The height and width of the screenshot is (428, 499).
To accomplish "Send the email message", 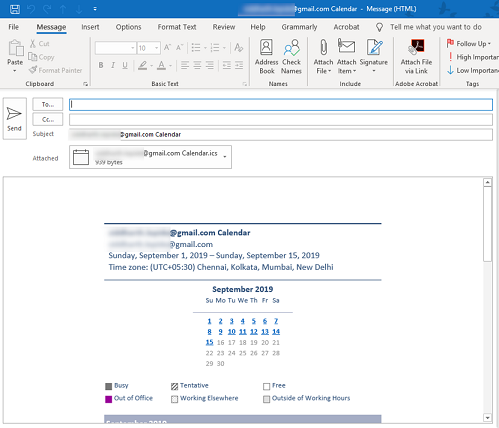I will [14, 118].
